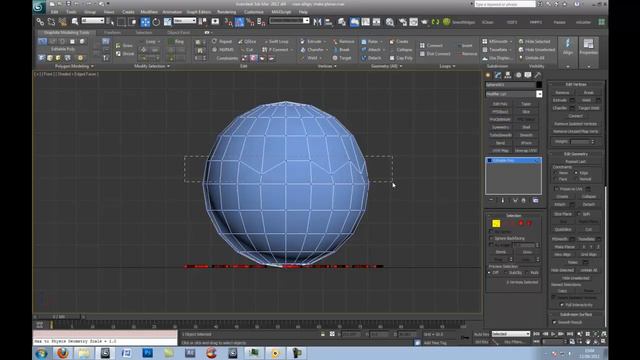Select the Edge constraint radio button
640x360 pixels.
576,173
